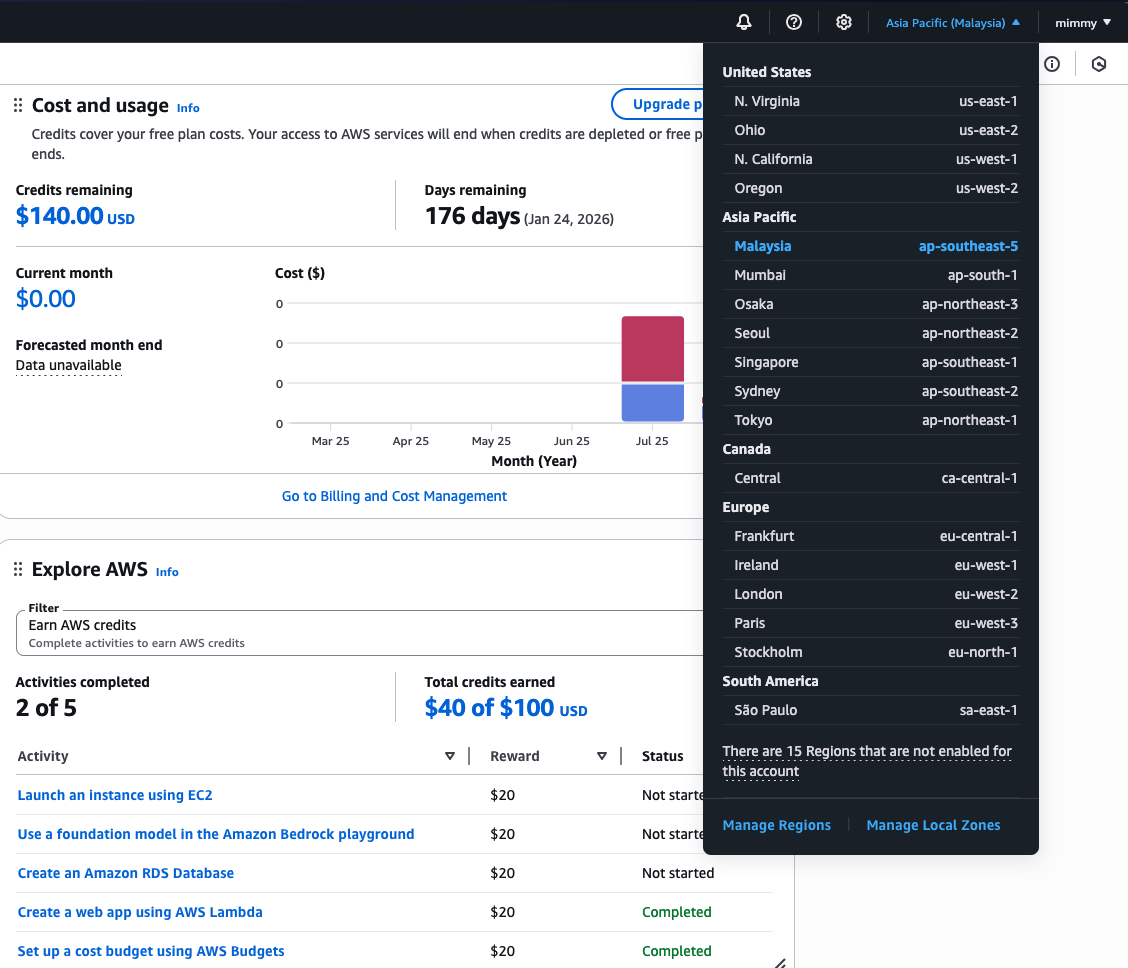Open the notifications bell icon
This screenshot has height=968, width=1128.
tap(744, 22)
